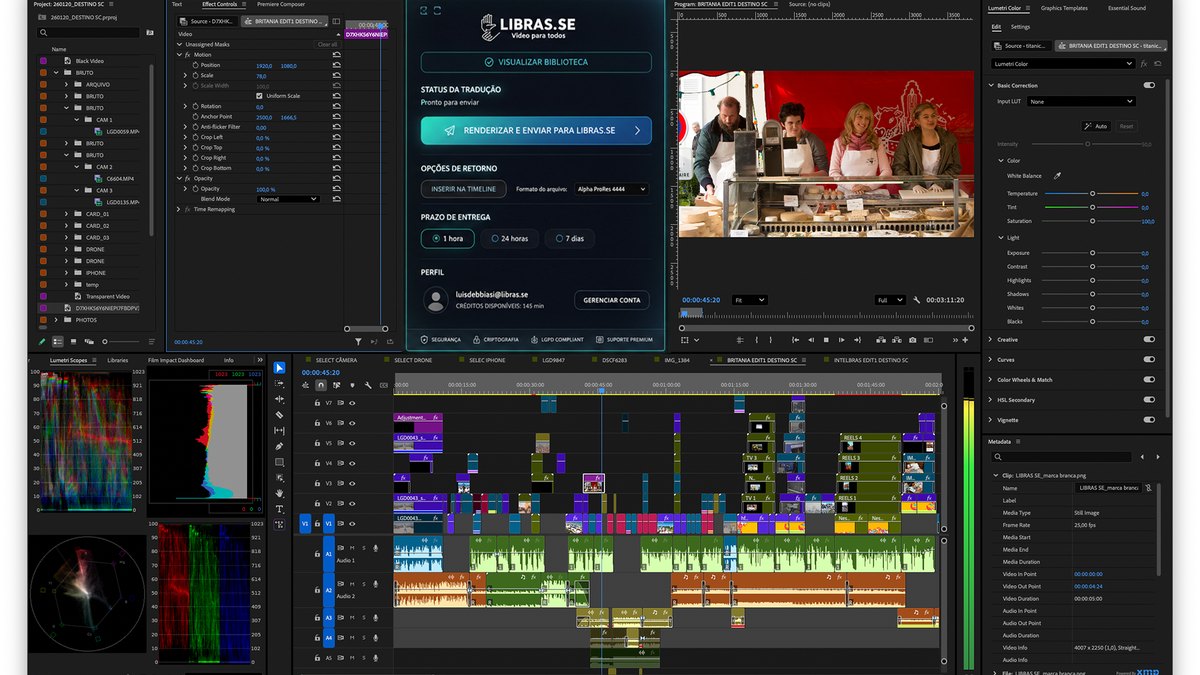Disable the Creative section switch
Viewport: 1200px width, 675px height.
(1149, 339)
